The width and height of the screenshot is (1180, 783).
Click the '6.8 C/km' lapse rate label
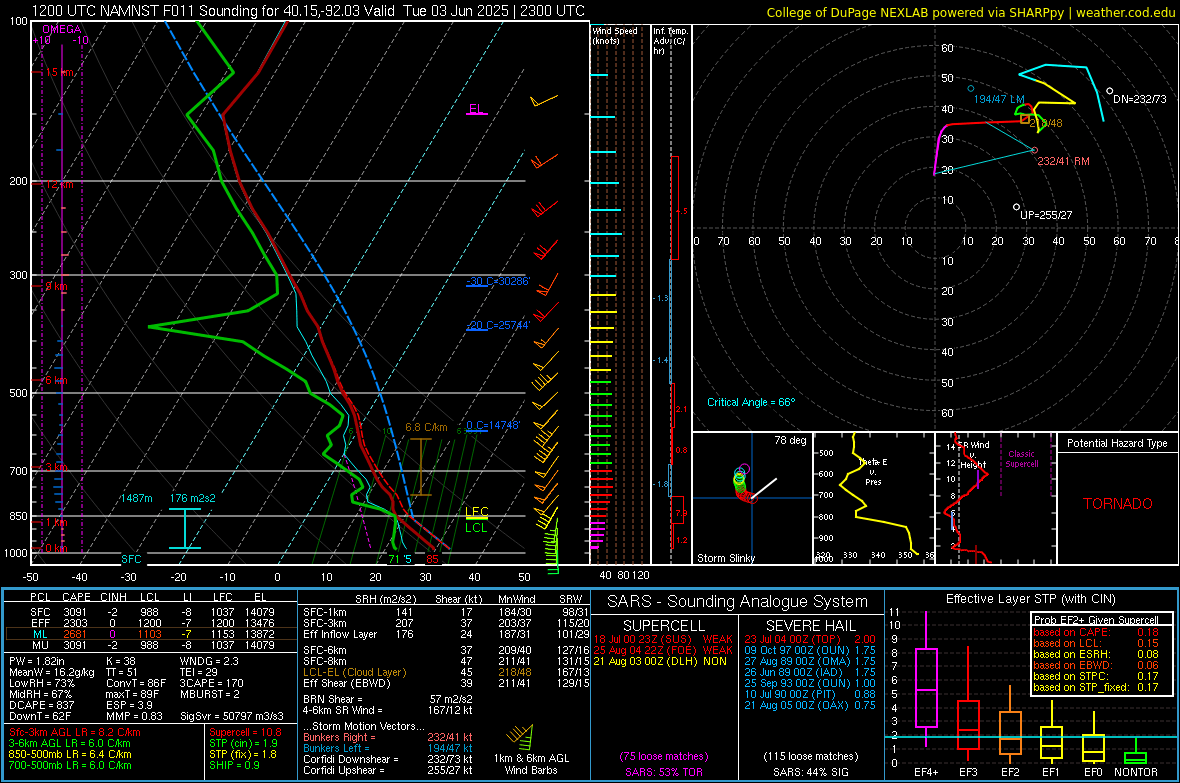(x=426, y=427)
